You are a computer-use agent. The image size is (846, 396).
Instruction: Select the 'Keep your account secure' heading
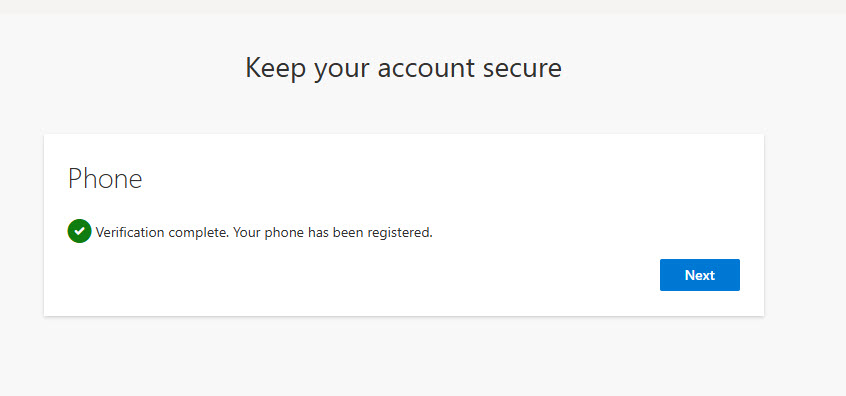pyautogui.click(x=403, y=69)
